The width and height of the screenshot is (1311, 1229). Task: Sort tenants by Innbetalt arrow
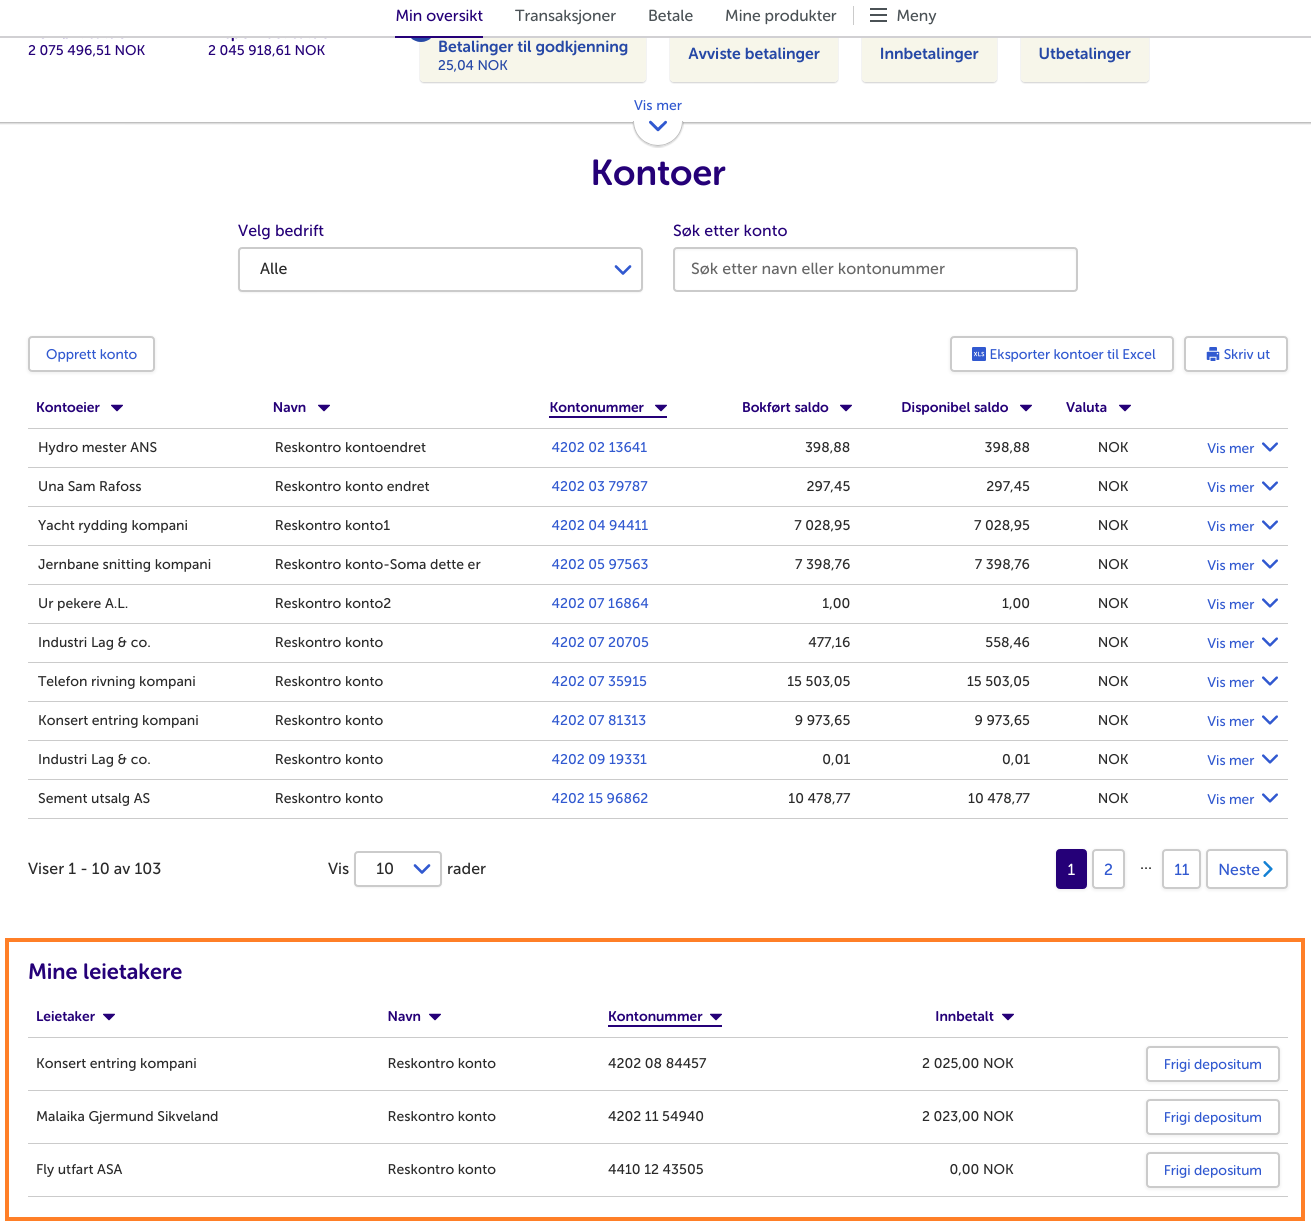(1008, 1017)
